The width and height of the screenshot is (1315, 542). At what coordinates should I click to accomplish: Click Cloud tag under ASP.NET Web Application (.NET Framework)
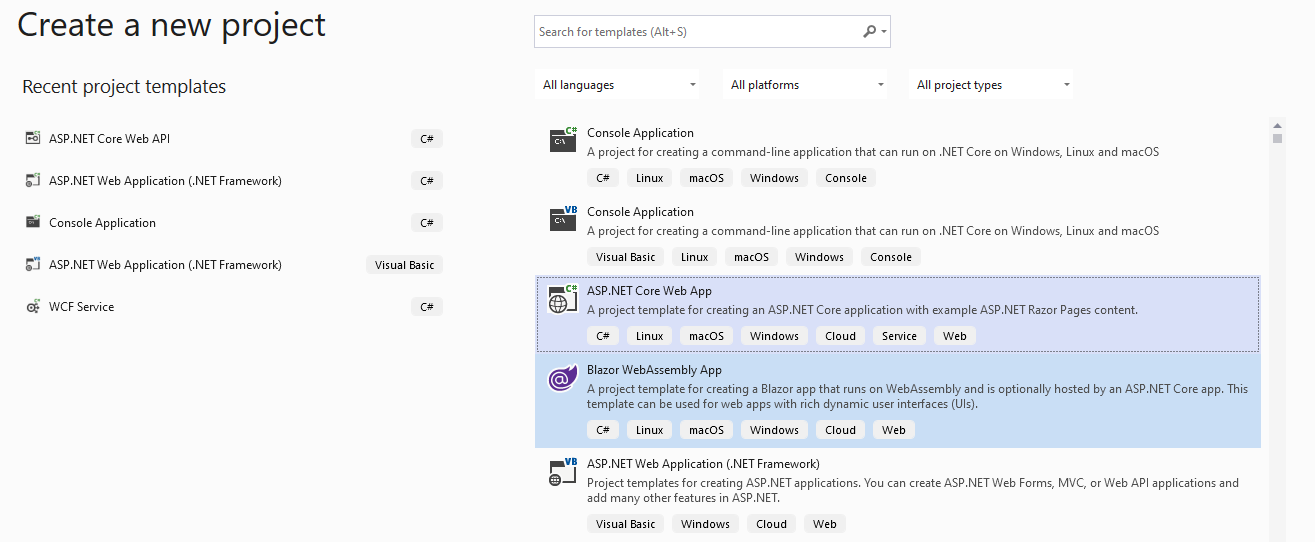(x=771, y=524)
